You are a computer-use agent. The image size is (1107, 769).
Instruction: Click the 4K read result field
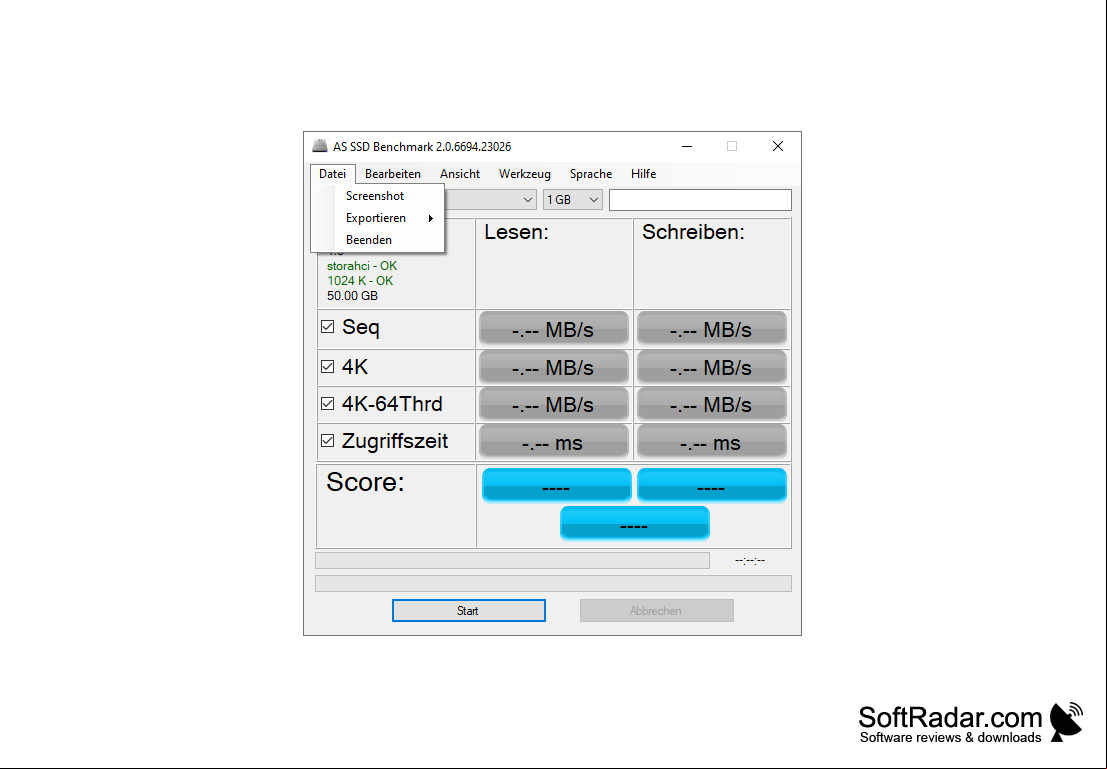(x=554, y=367)
